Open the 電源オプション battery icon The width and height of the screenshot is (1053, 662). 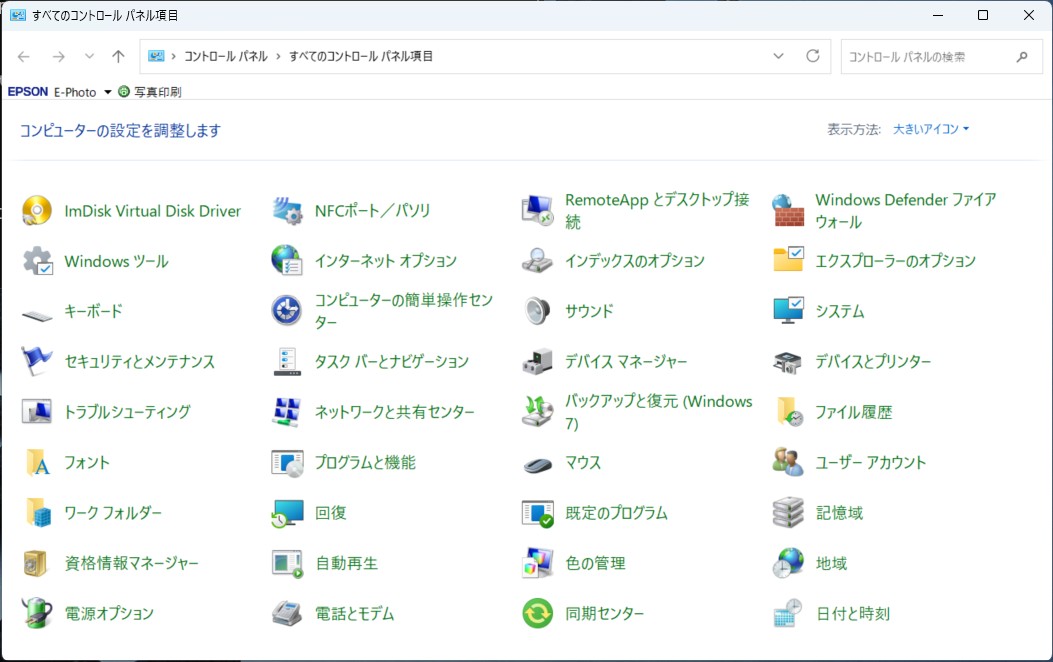pyautogui.click(x=37, y=613)
